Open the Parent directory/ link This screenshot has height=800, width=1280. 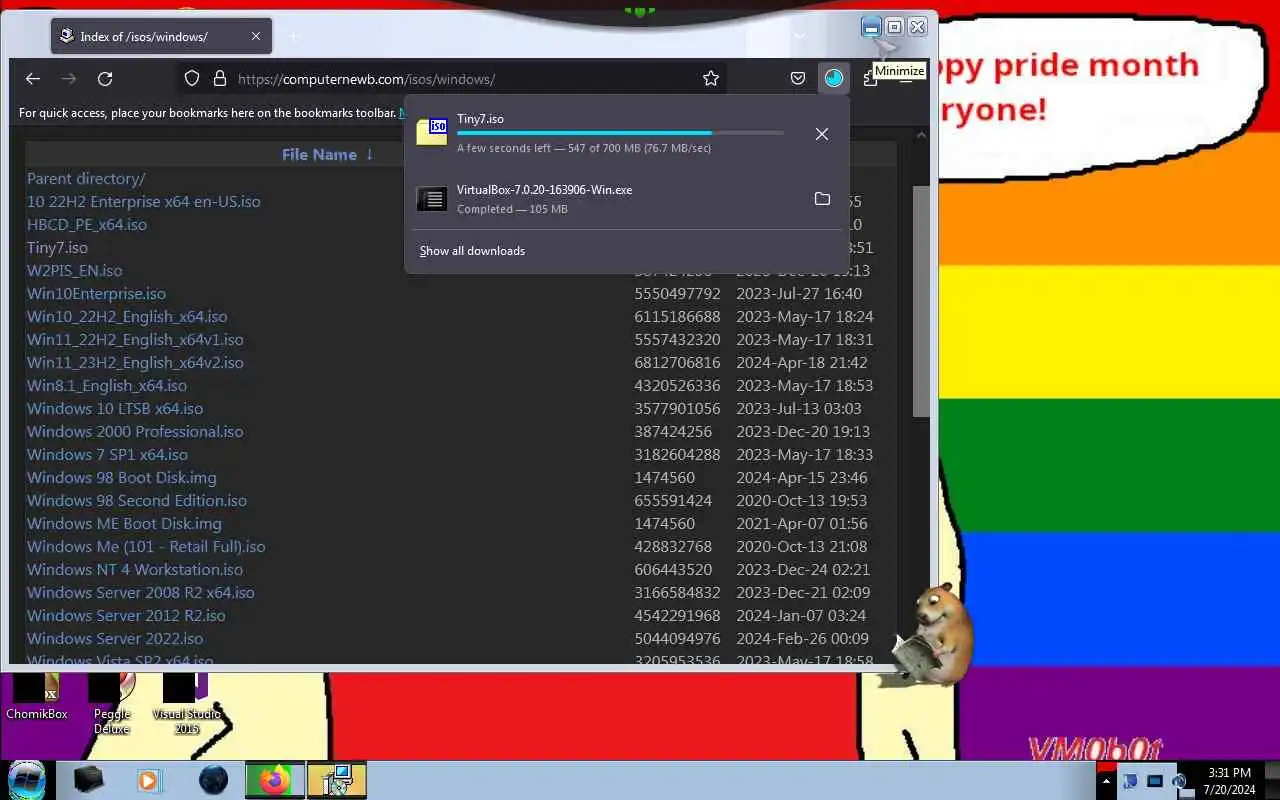tap(86, 178)
